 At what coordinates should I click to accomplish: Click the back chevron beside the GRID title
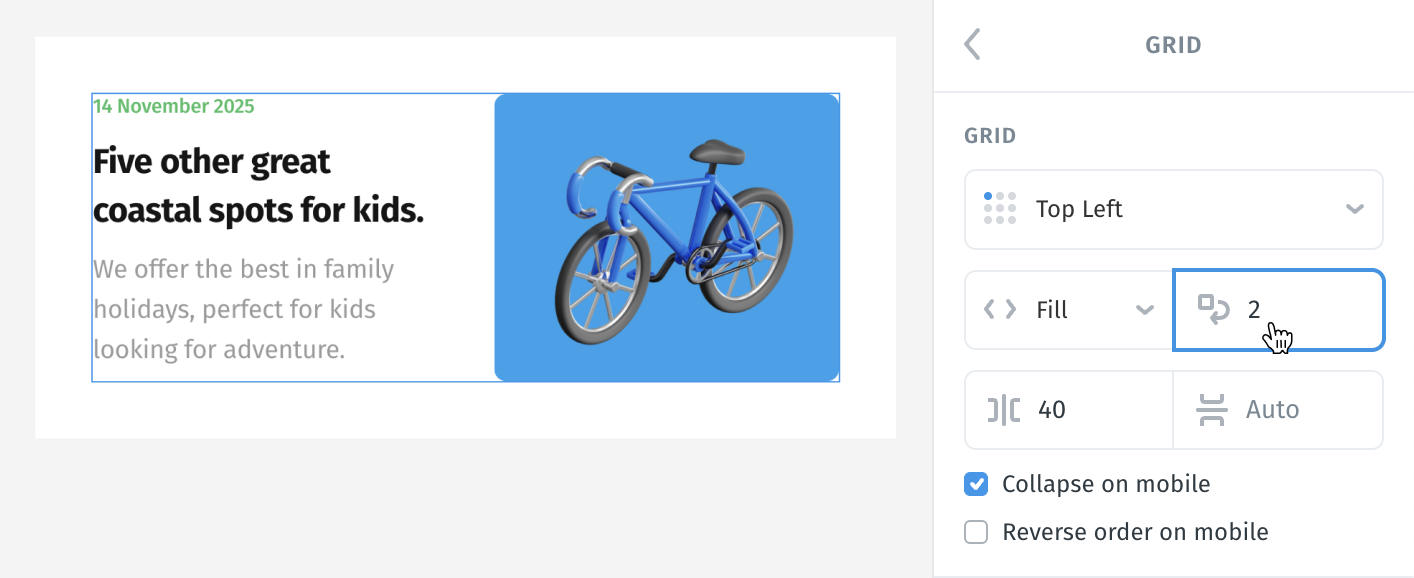click(x=972, y=45)
